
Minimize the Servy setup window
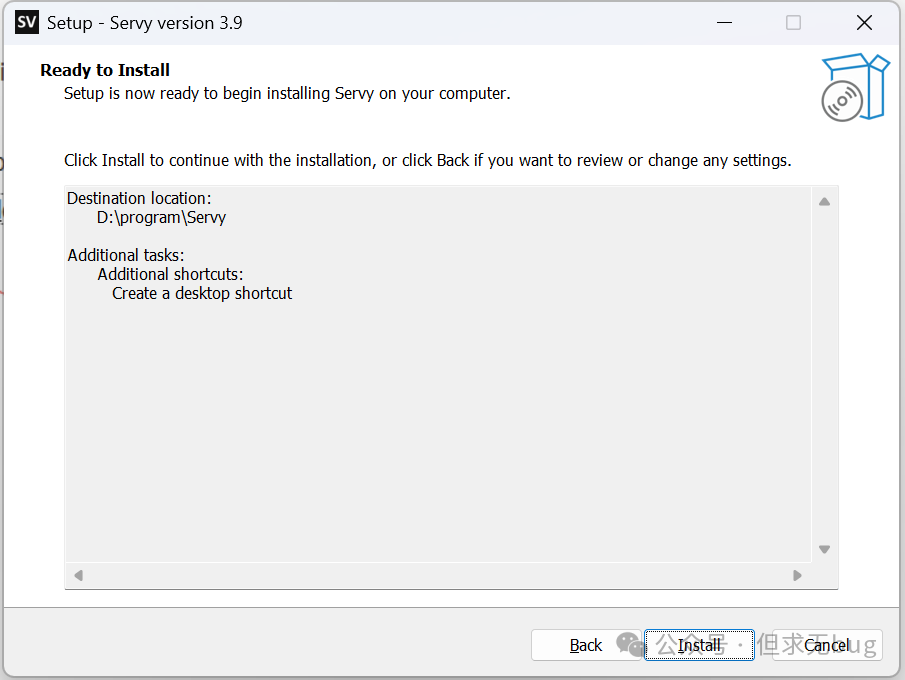click(x=722, y=22)
